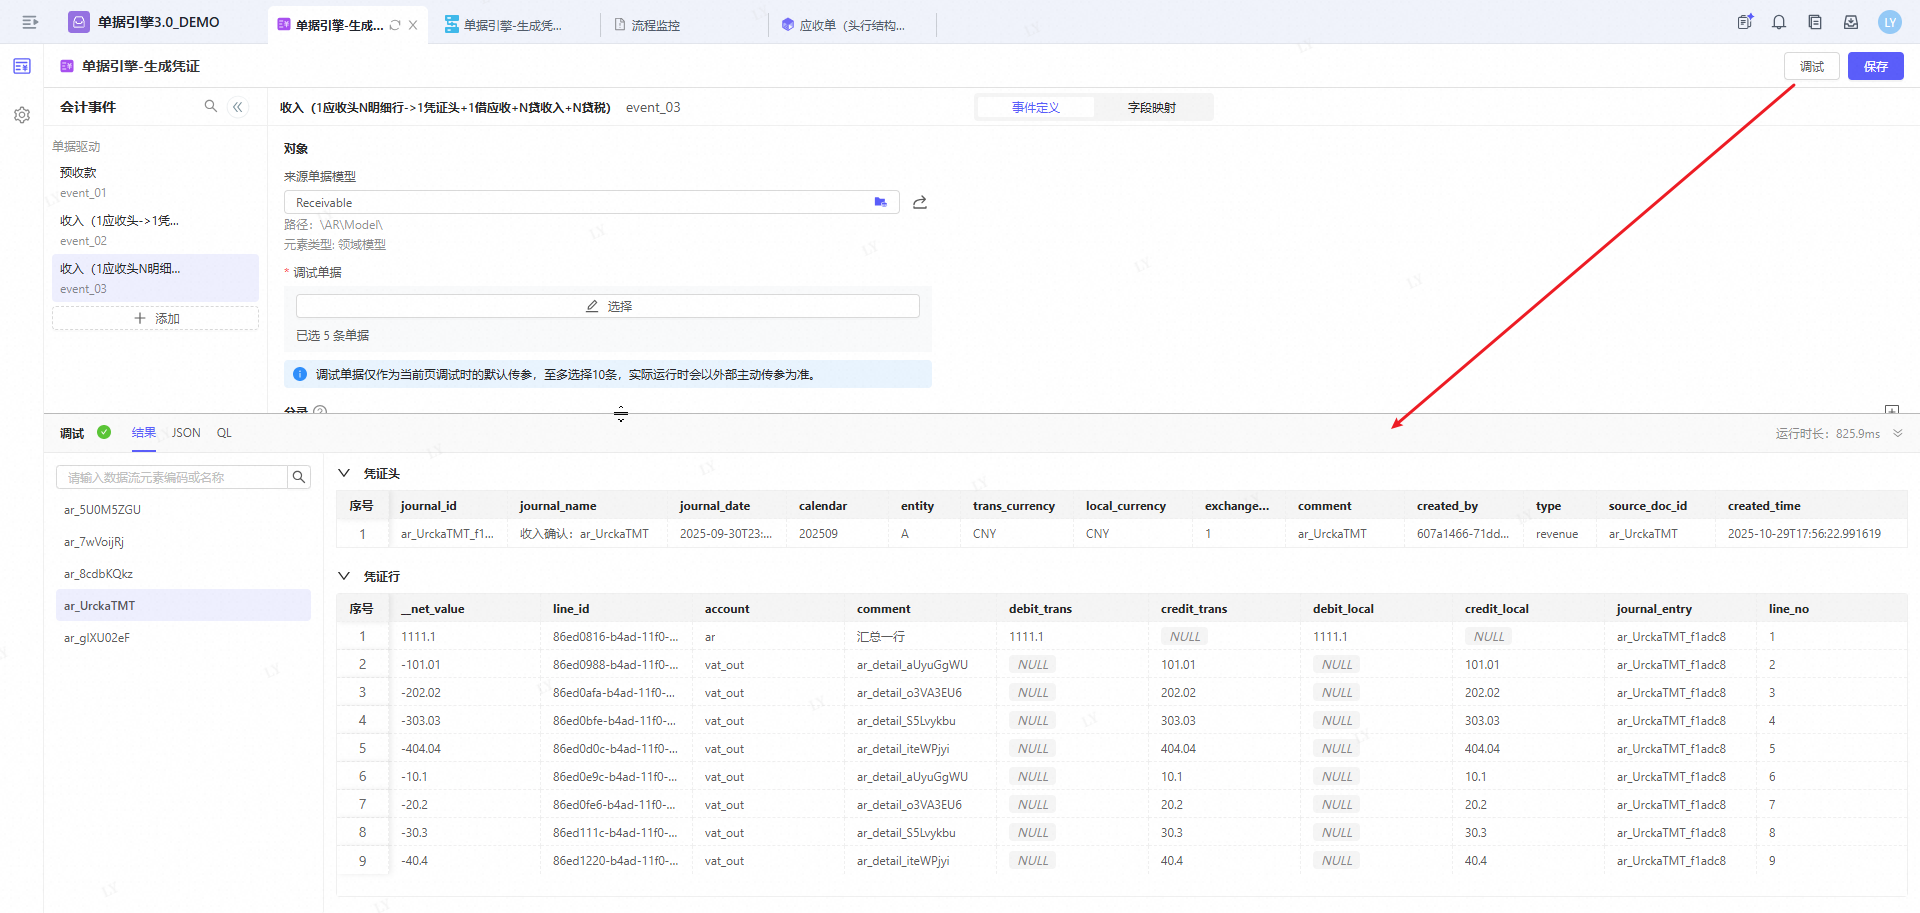Open the LY user avatar
The height and width of the screenshot is (913, 1920).
pos(1890,22)
